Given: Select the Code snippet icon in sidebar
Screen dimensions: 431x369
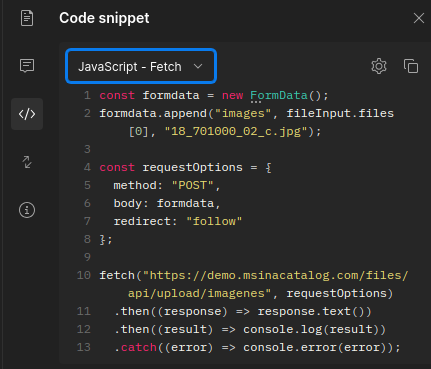Looking at the screenshot, I should [27, 114].
